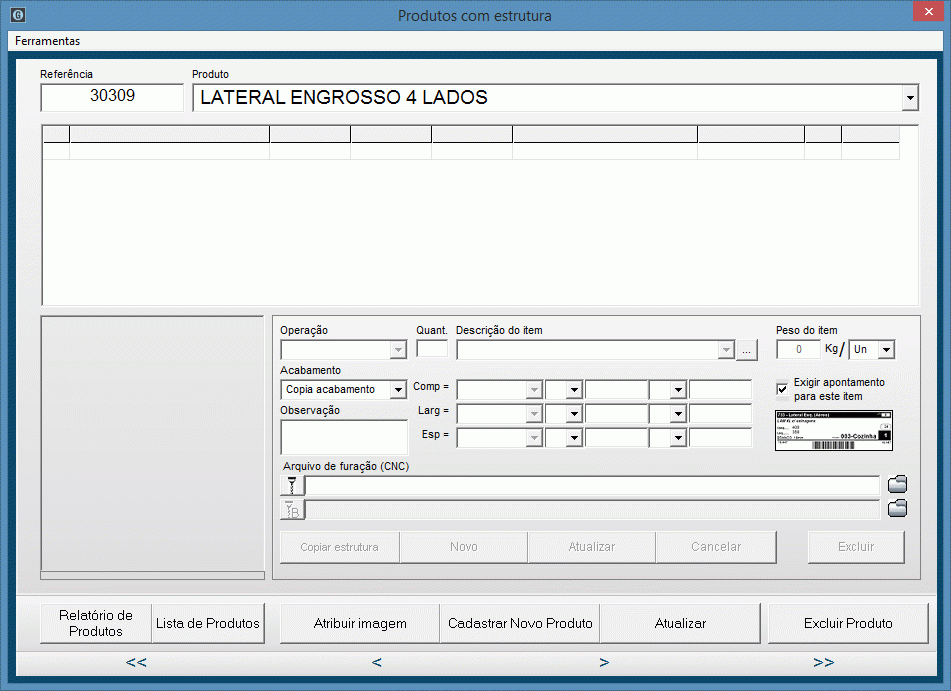Screen dimensions: 951x691
Task: Click the item panel Atualizar button
Action: [x=591, y=547]
